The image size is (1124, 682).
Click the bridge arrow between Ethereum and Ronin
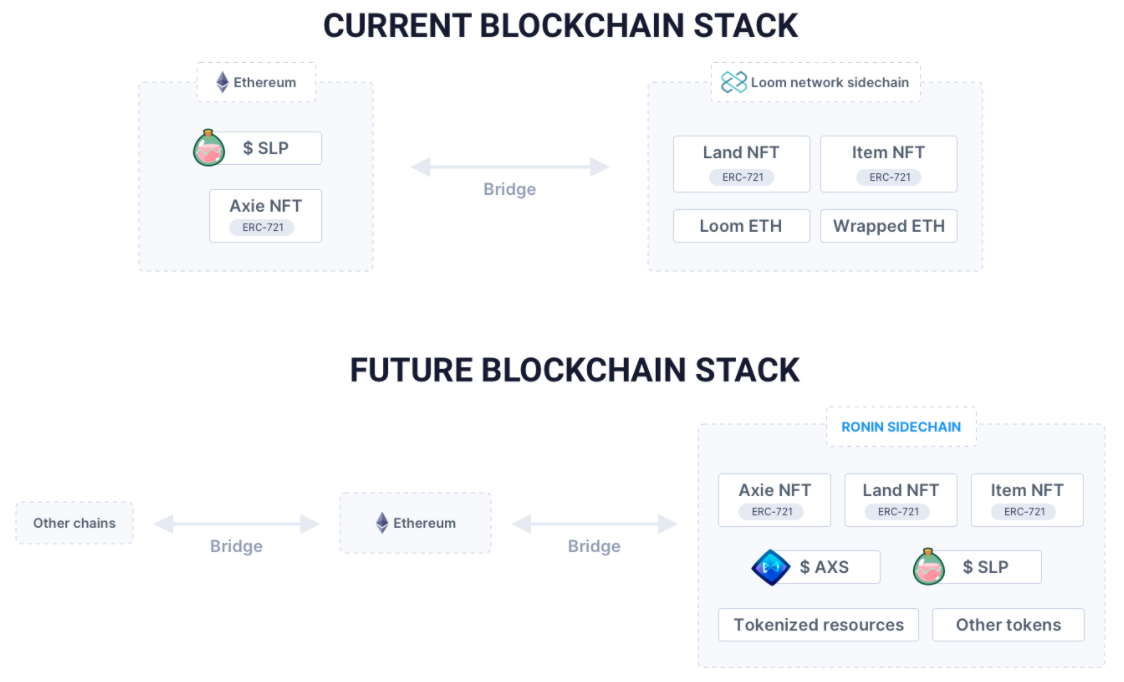(594, 524)
